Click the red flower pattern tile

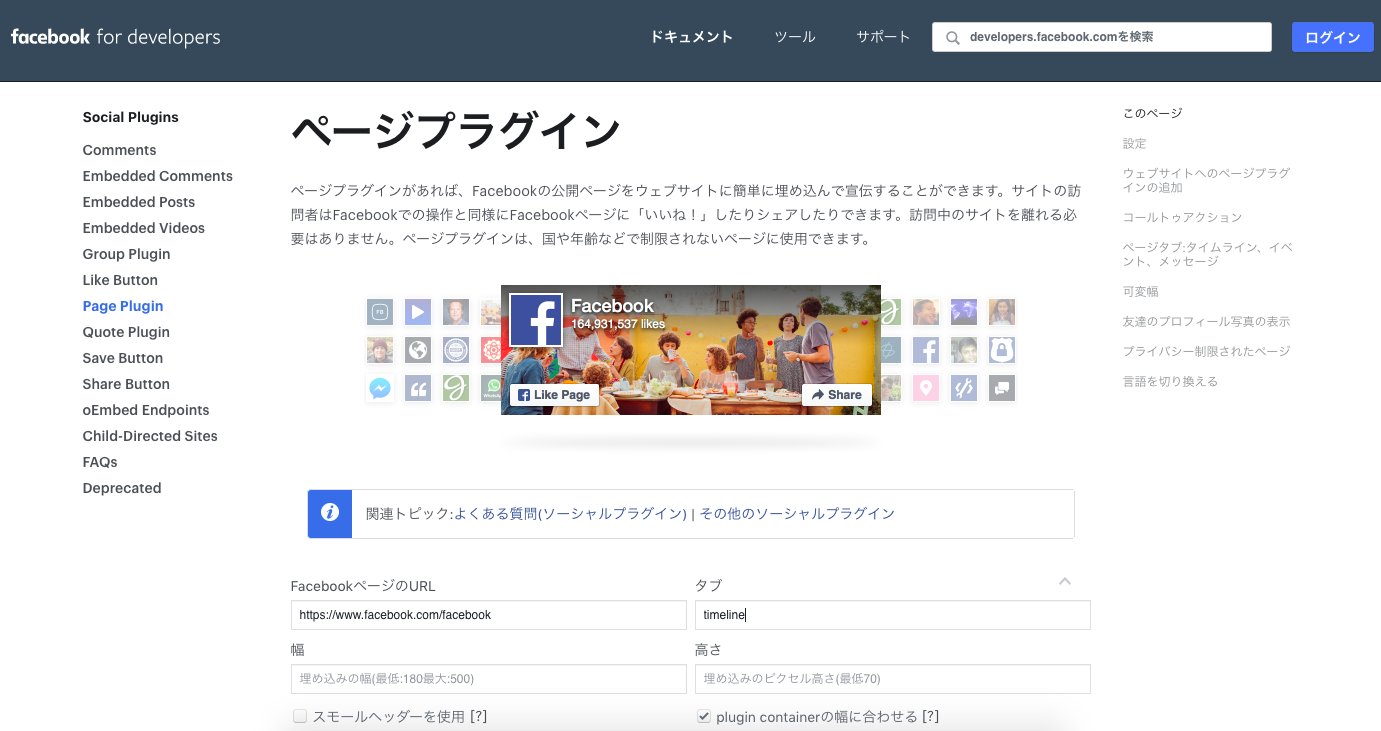(x=491, y=350)
